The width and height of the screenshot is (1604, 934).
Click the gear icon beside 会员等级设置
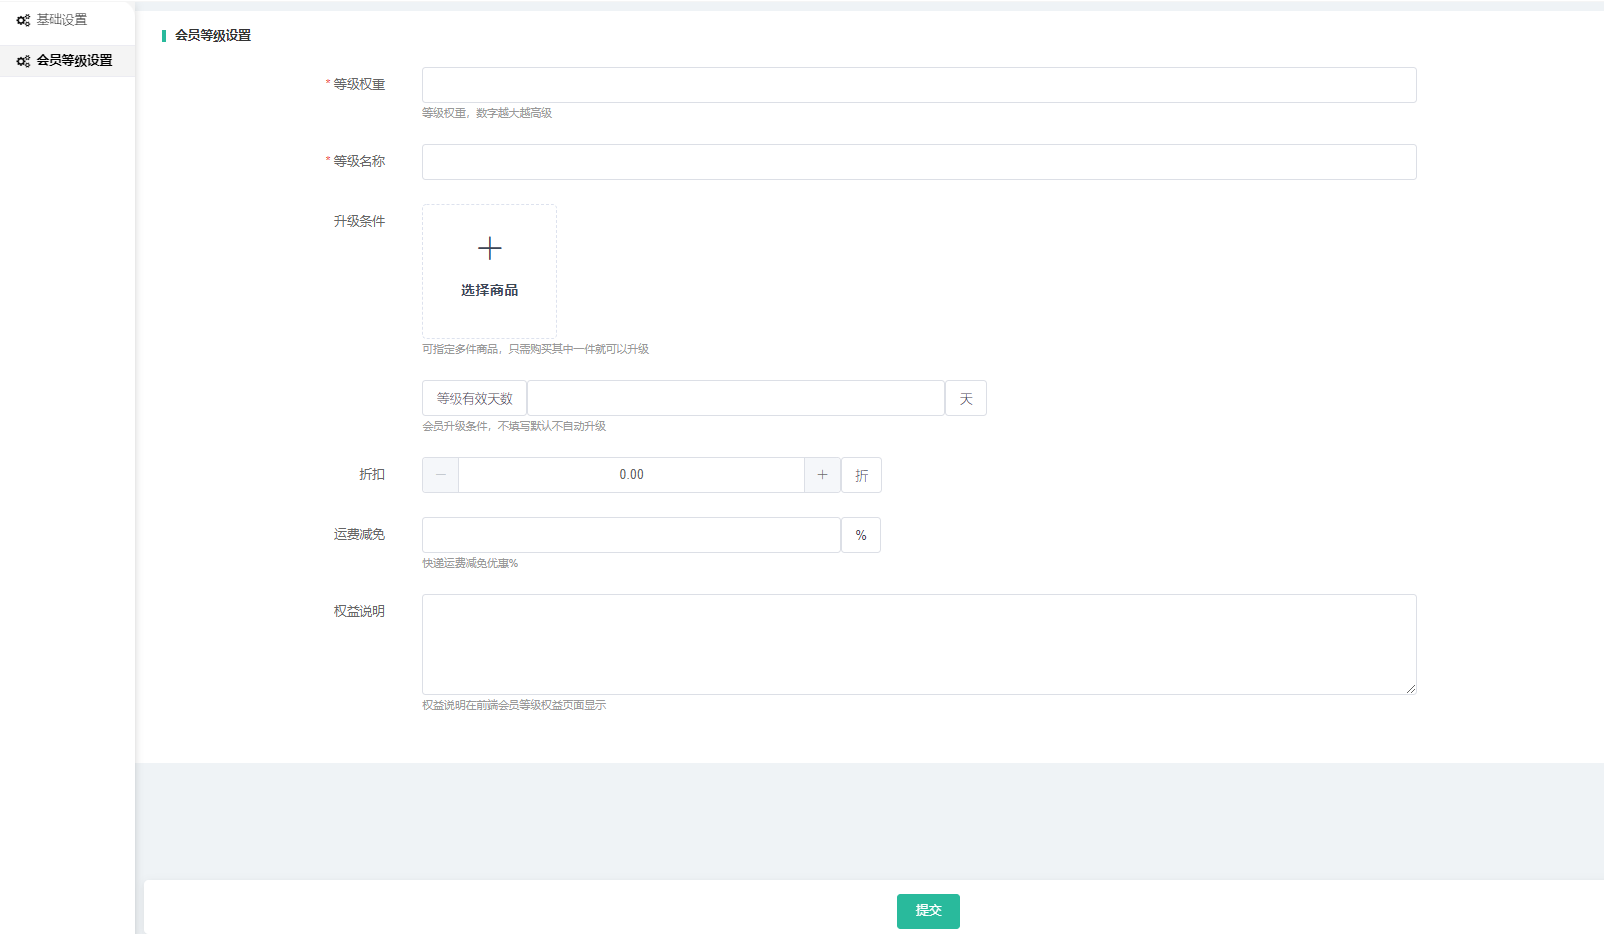(23, 61)
